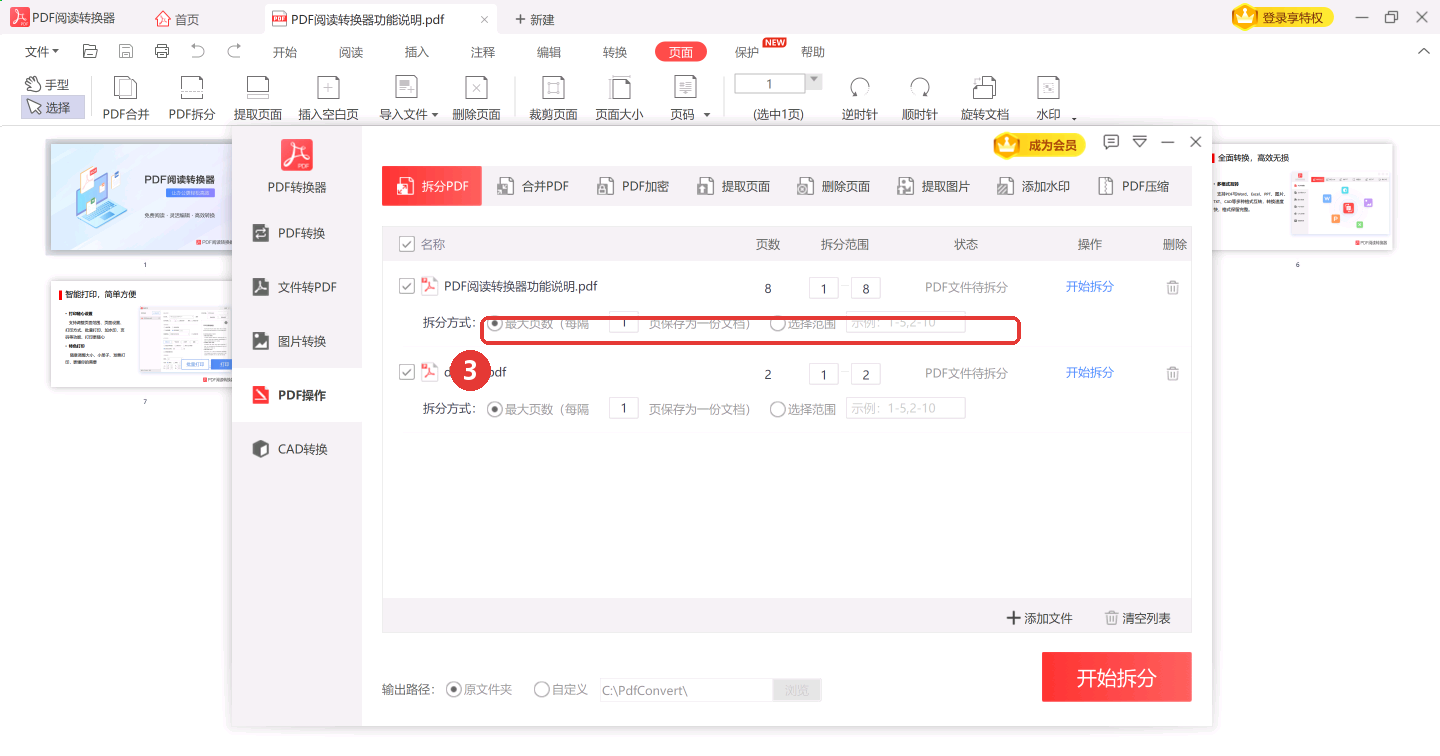The height and width of the screenshot is (756, 1440).
Task: Switch to the PDF加密 tab
Action: point(632,186)
